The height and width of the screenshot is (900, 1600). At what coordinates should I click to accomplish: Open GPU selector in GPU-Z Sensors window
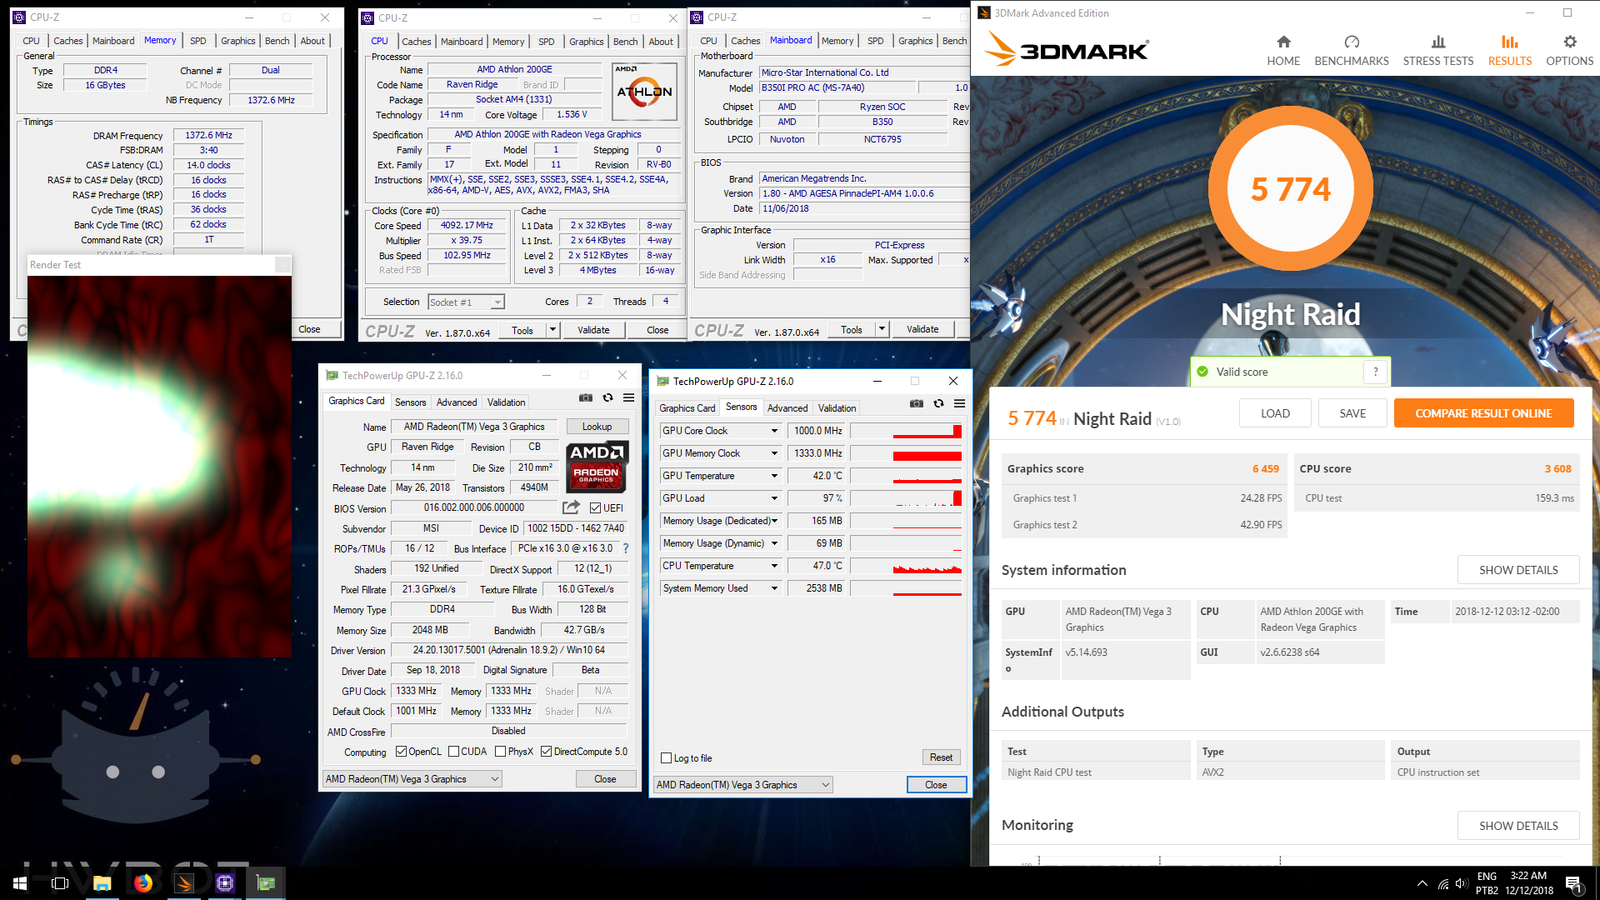click(x=743, y=785)
